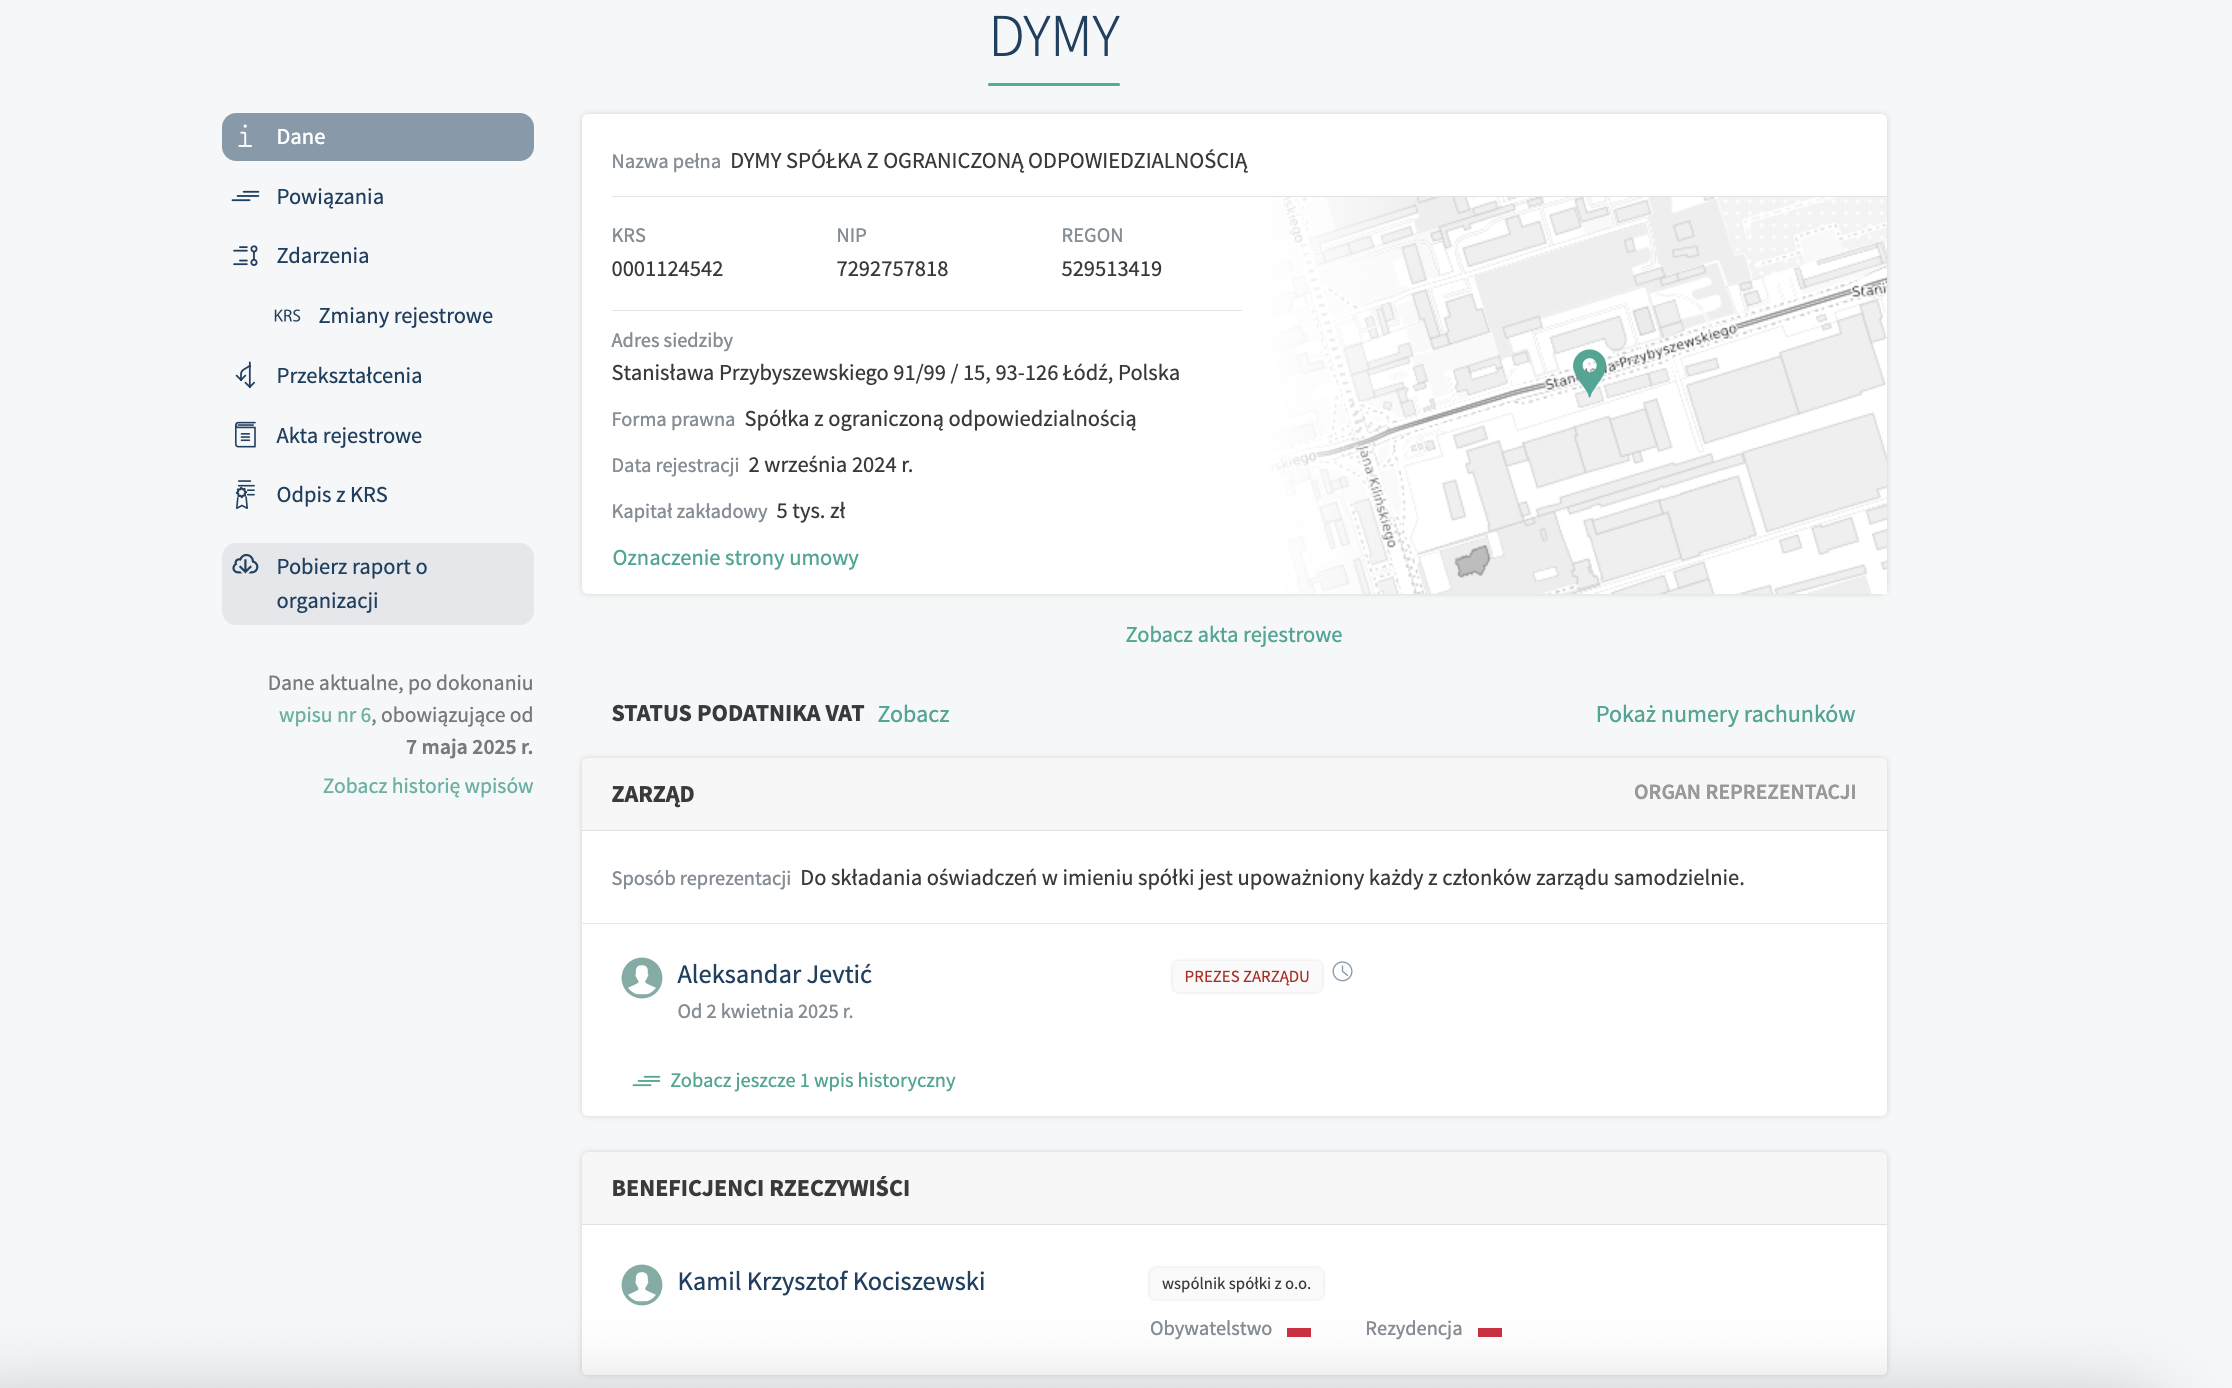
Task: Open Zmiany rejestrowe menu item
Action: (405, 316)
